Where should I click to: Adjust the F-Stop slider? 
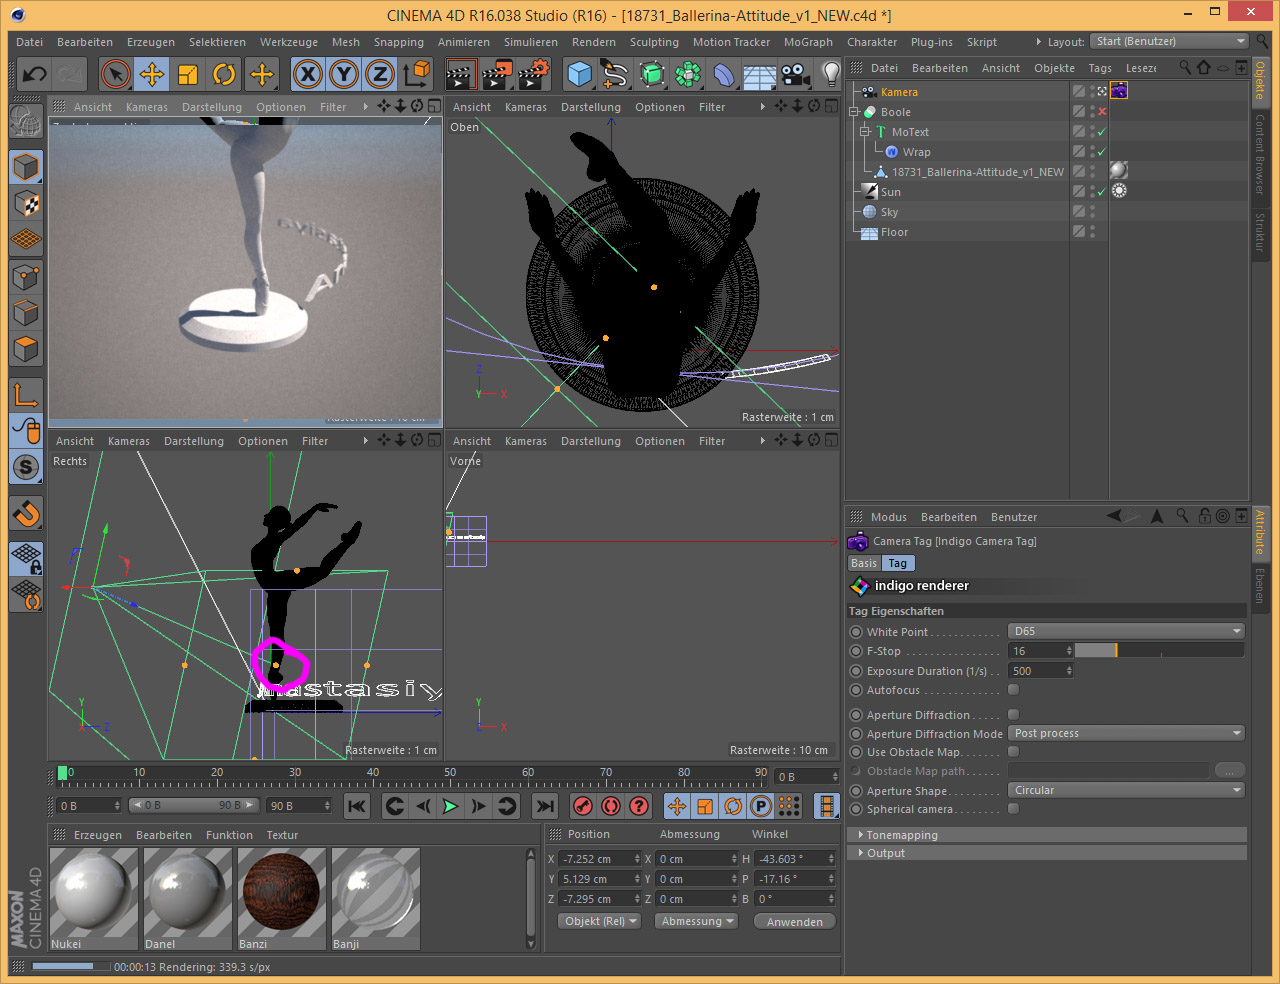[x=1159, y=651]
